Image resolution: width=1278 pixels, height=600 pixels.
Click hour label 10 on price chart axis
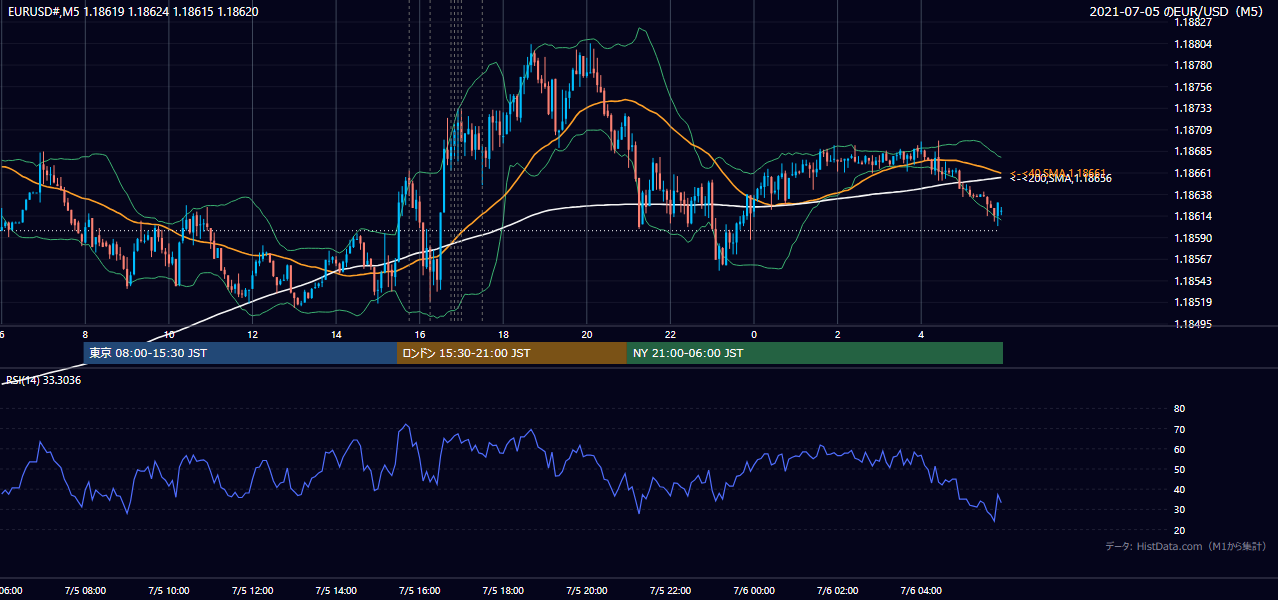(x=169, y=334)
